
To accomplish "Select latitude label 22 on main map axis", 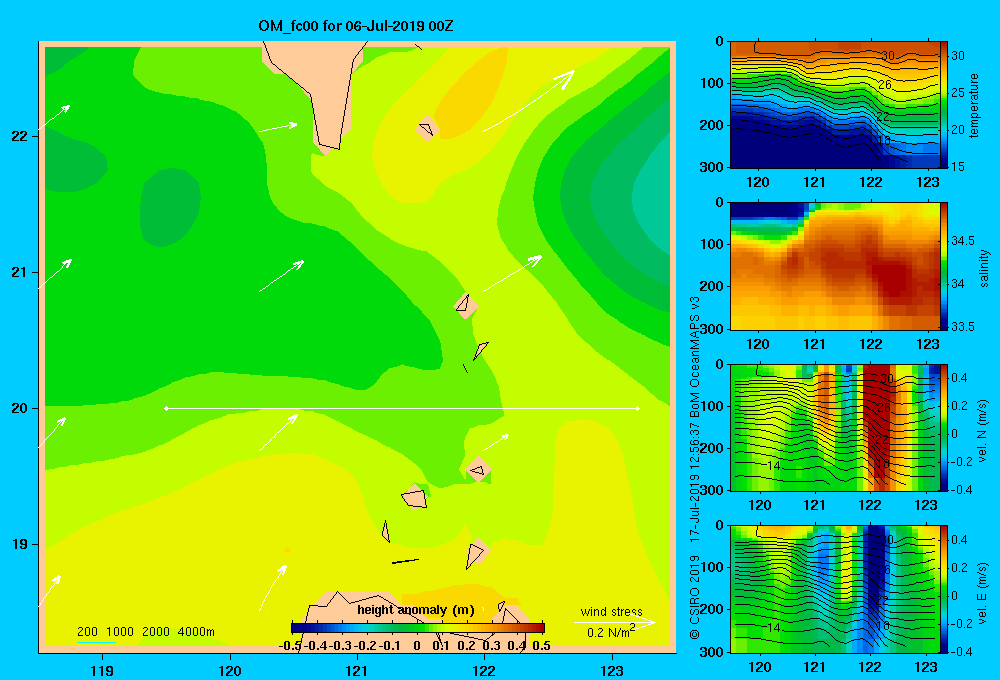I will (19, 136).
